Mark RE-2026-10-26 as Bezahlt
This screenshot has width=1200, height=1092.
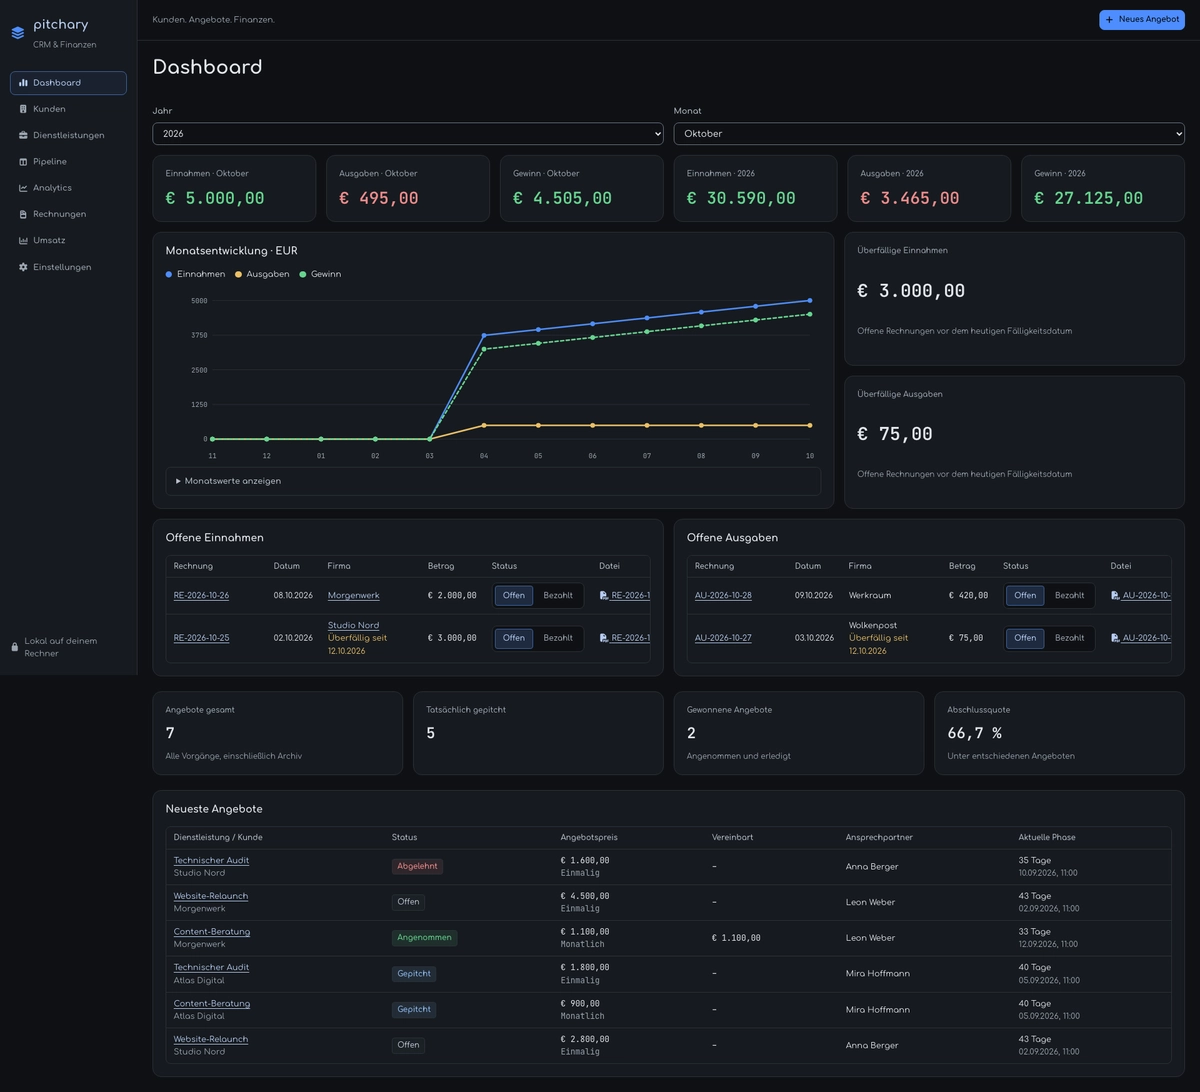tap(558, 596)
